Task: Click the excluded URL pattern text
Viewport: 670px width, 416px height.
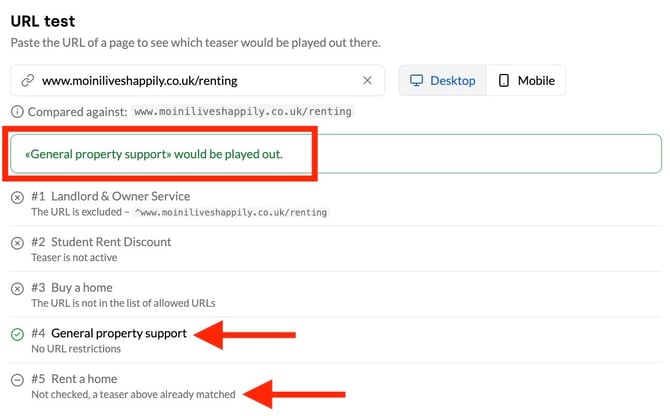Action: [231, 212]
